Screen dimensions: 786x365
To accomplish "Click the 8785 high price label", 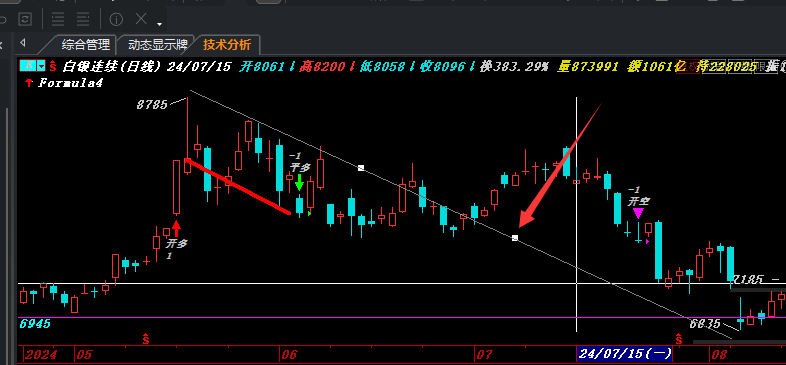I will coord(152,105).
